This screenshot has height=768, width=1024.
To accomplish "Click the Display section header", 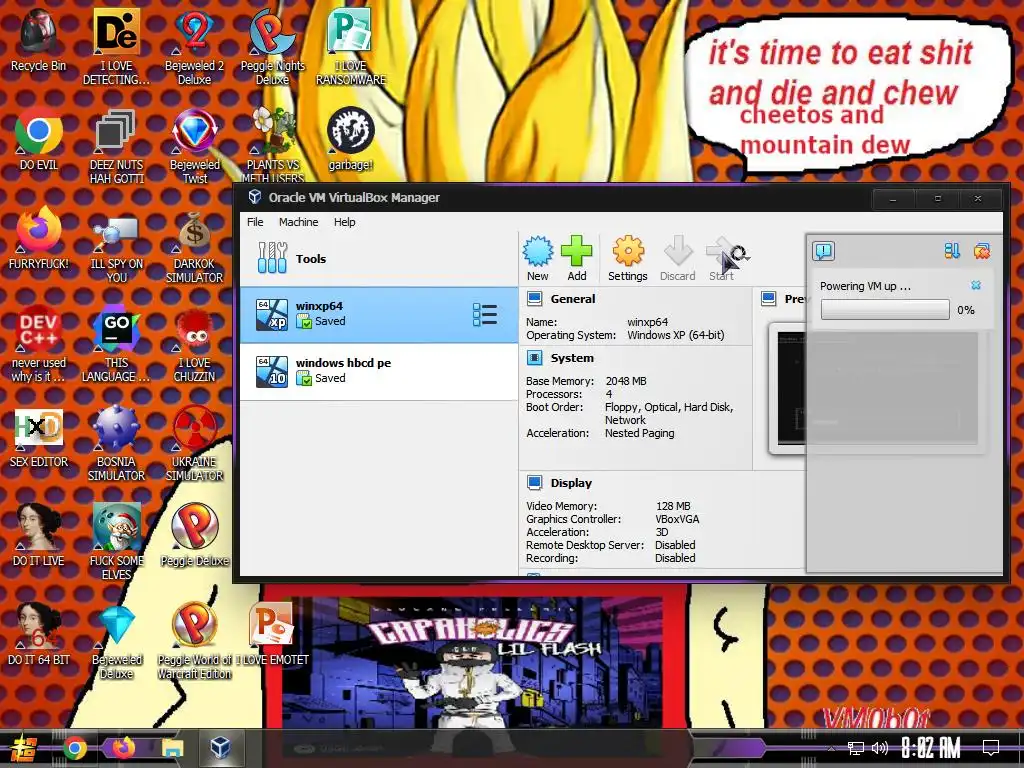I will pos(571,483).
